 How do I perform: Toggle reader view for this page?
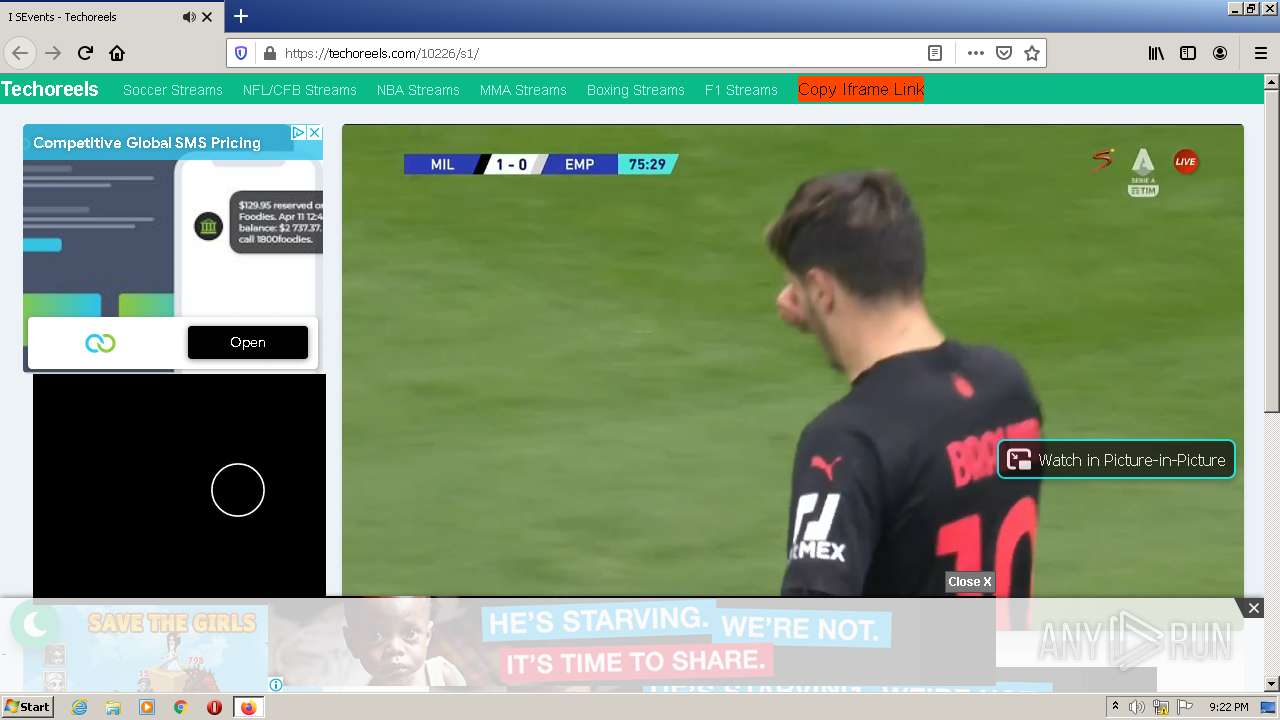click(x=934, y=53)
